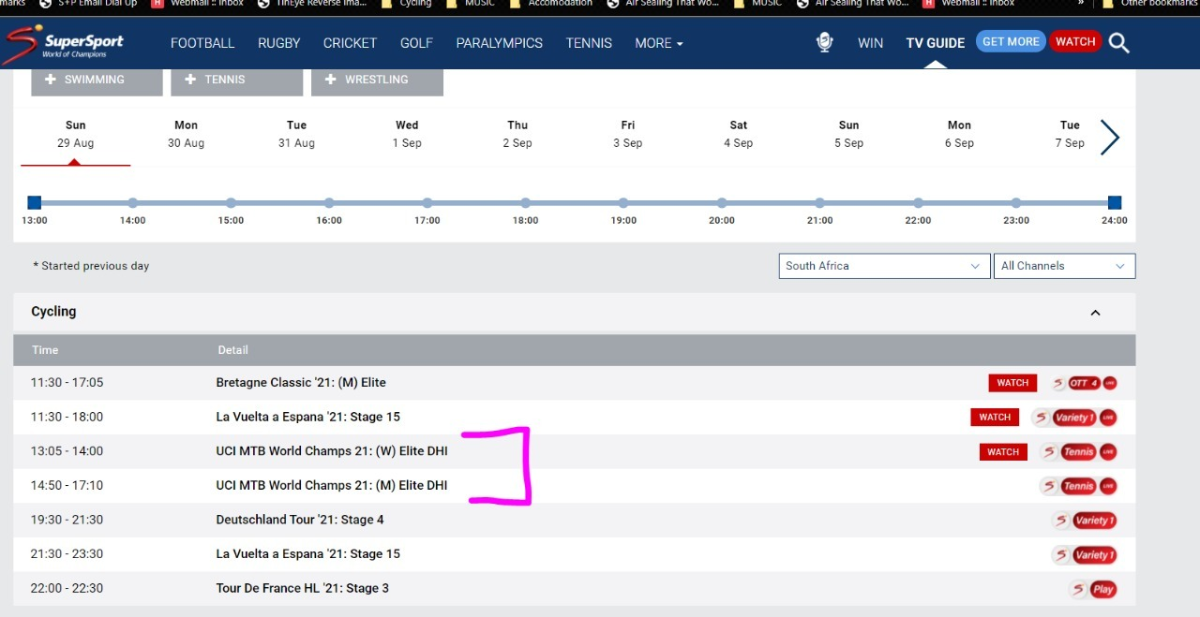Click the Play channel badge for Tour De France

[1103, 589]
